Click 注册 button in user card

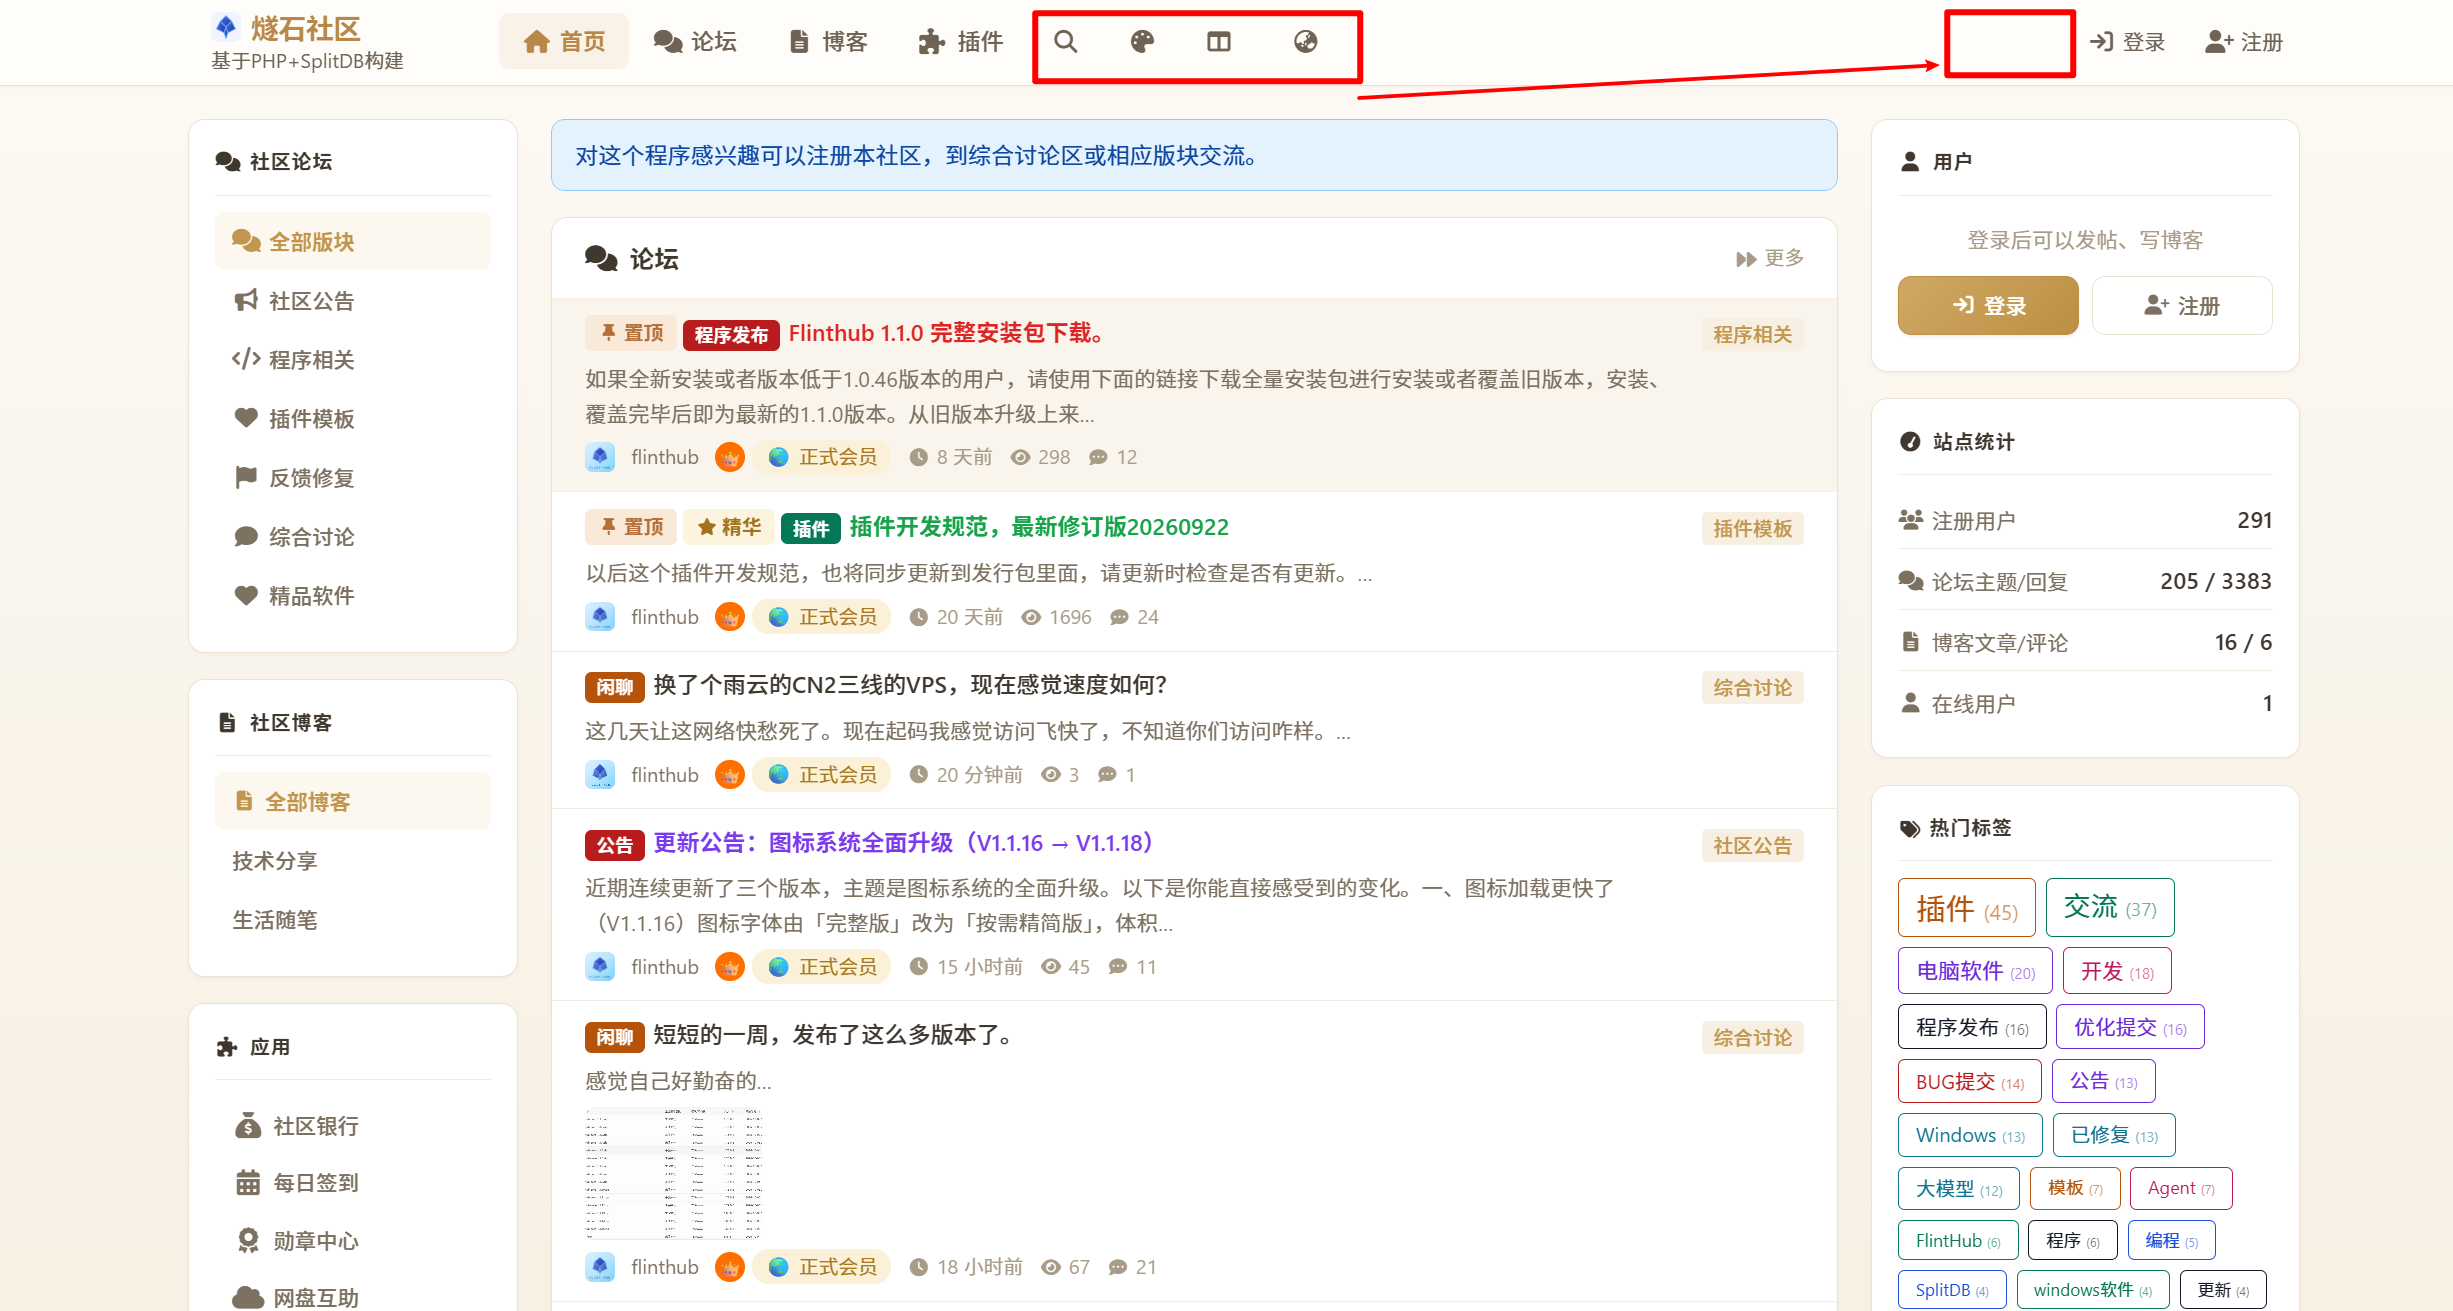click(2182, 306)
